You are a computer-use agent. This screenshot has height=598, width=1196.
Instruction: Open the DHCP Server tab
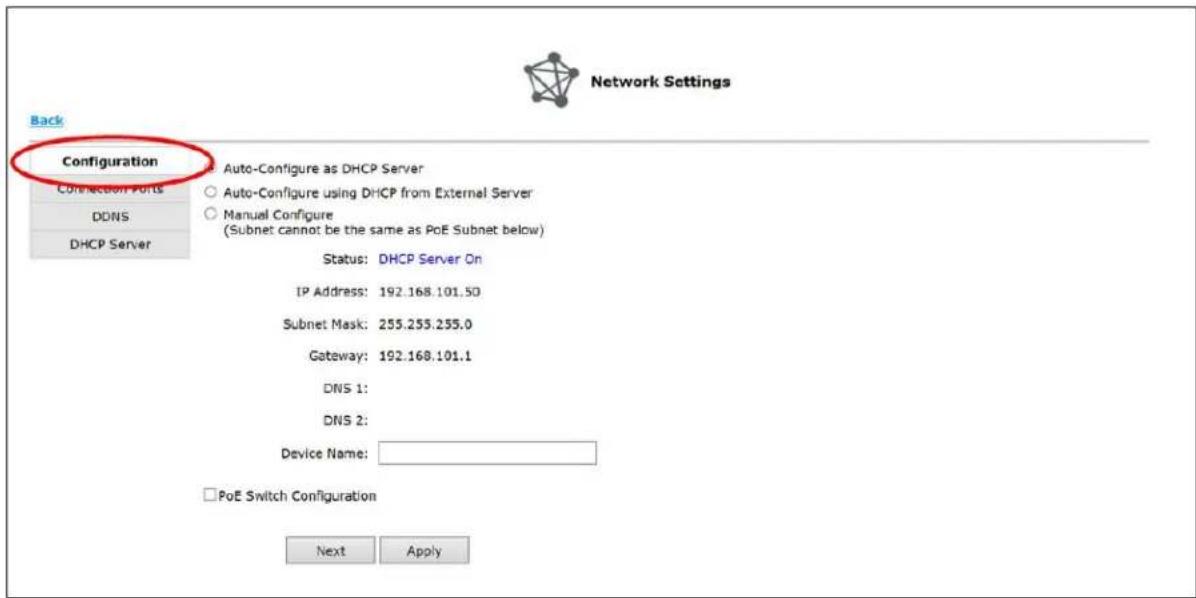(x=110, y=244)
